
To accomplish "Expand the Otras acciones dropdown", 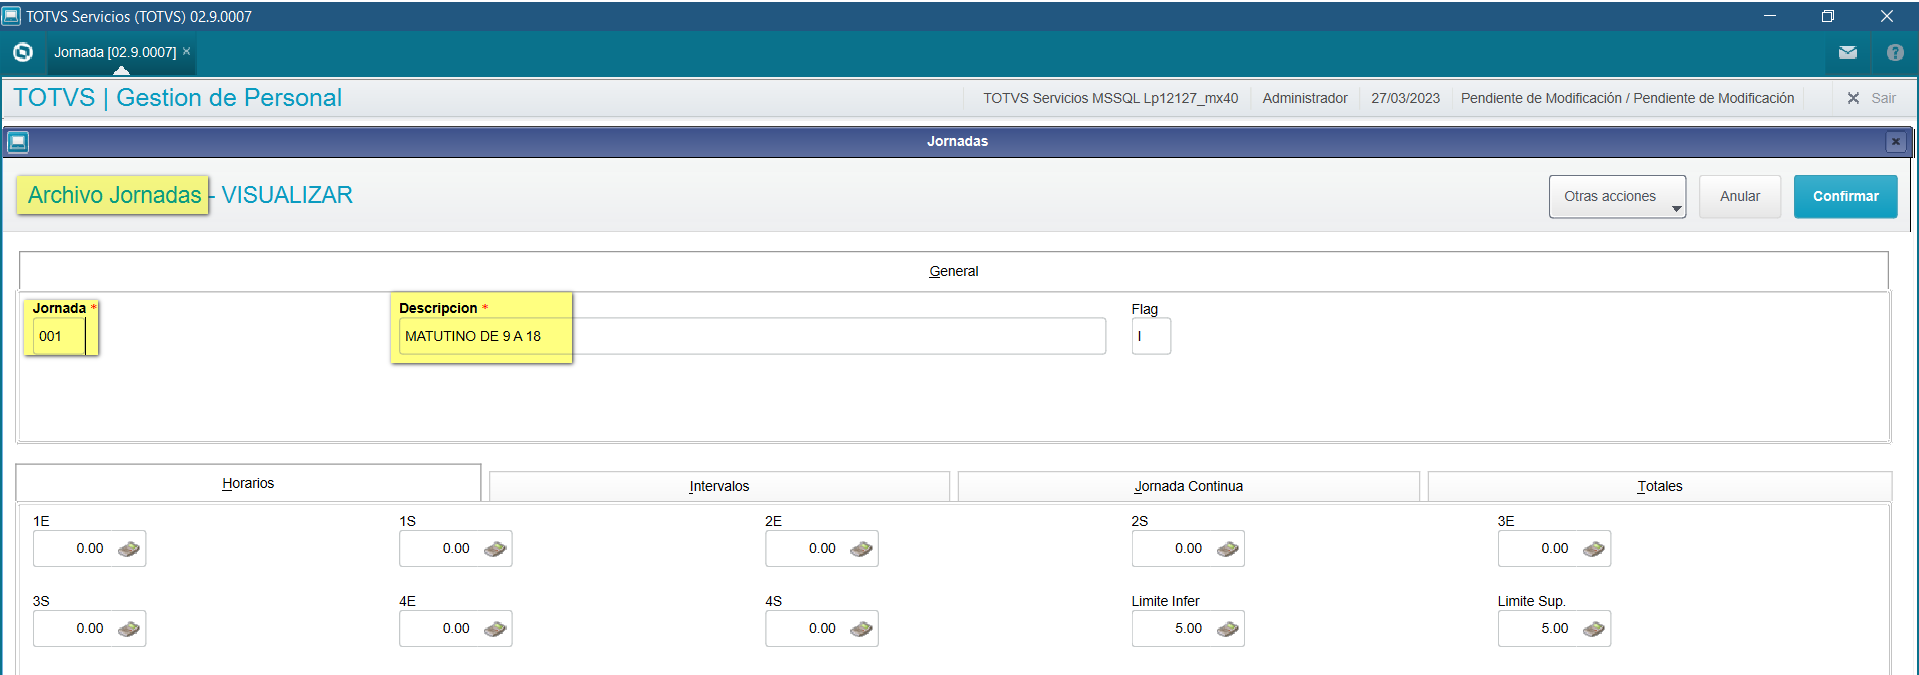I will point(1616,197).
